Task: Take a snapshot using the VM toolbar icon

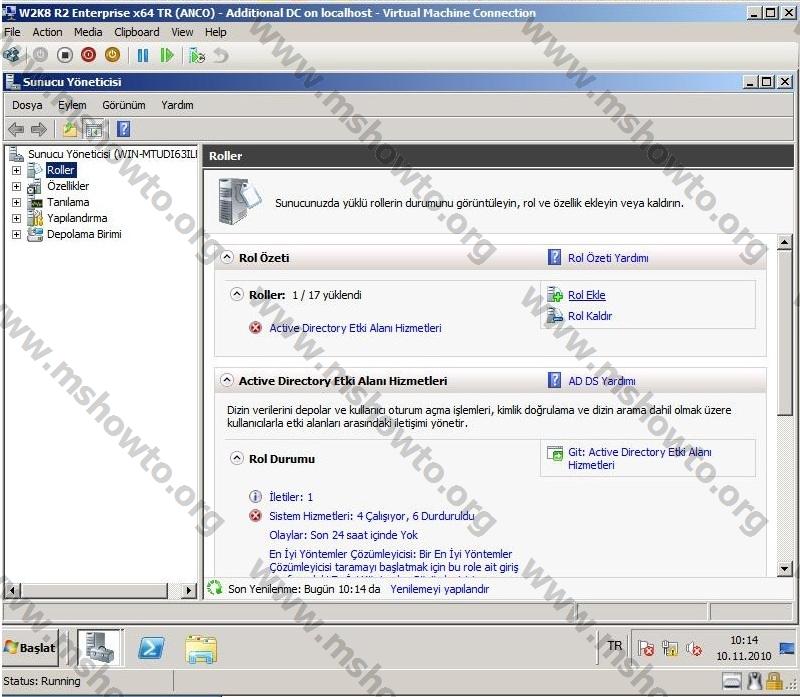Action: click(x=196, y=55)
